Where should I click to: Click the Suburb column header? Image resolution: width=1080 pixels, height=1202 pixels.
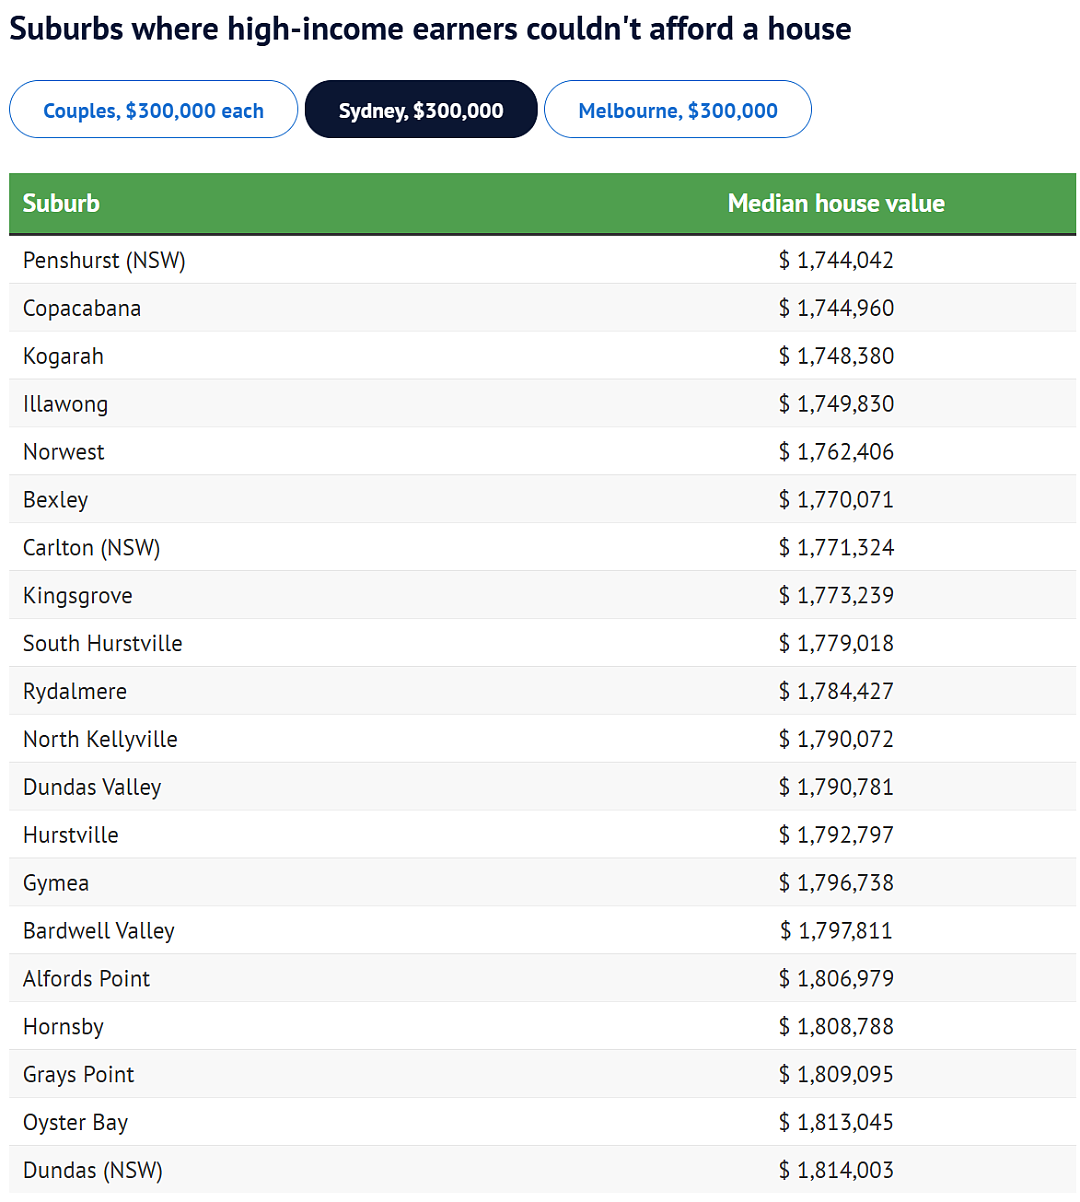click(61, 203)
